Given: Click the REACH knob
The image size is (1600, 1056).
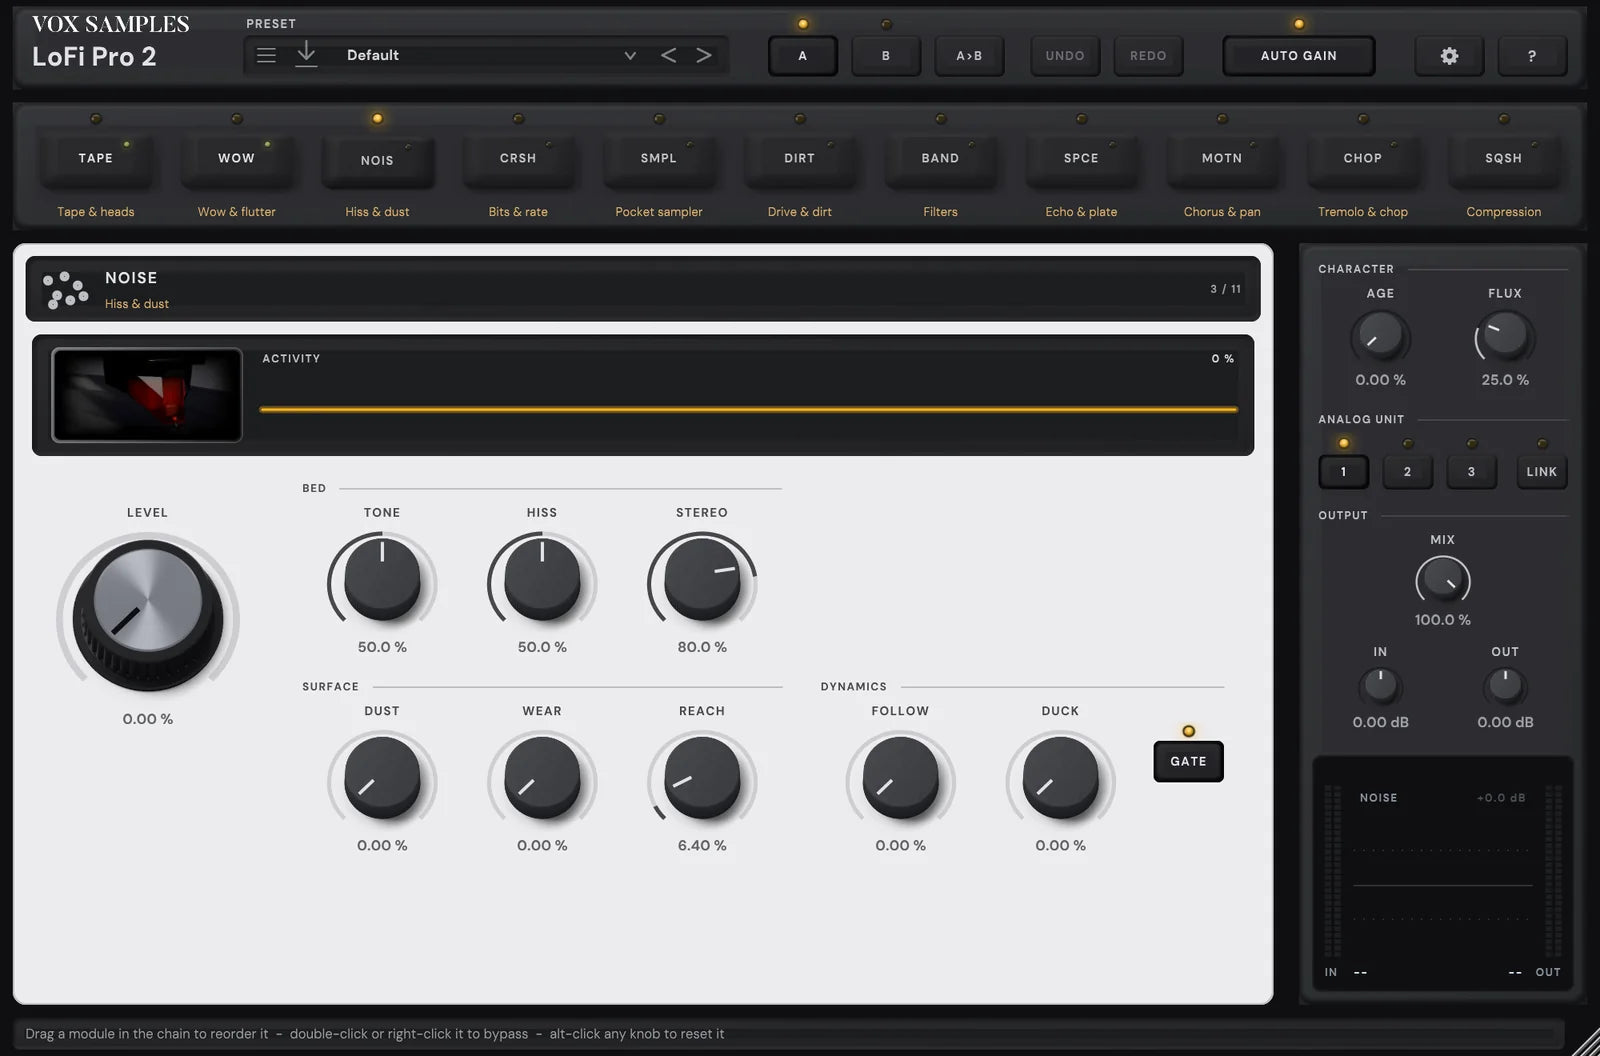Looking at the screenshot, I should (702, 778).
